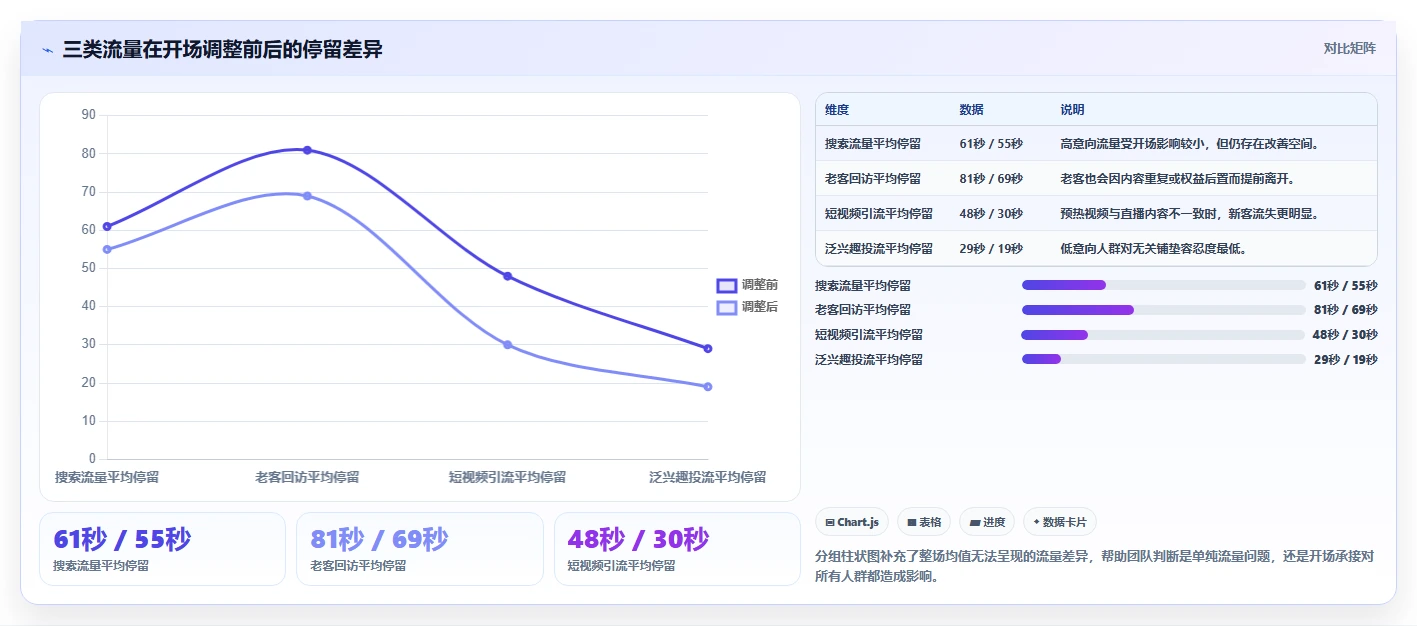Image resolution: width=1417 pixels, height=626 pixels.
Task: Click the 数据卡片 chip
Action: tap(1060, 522)
